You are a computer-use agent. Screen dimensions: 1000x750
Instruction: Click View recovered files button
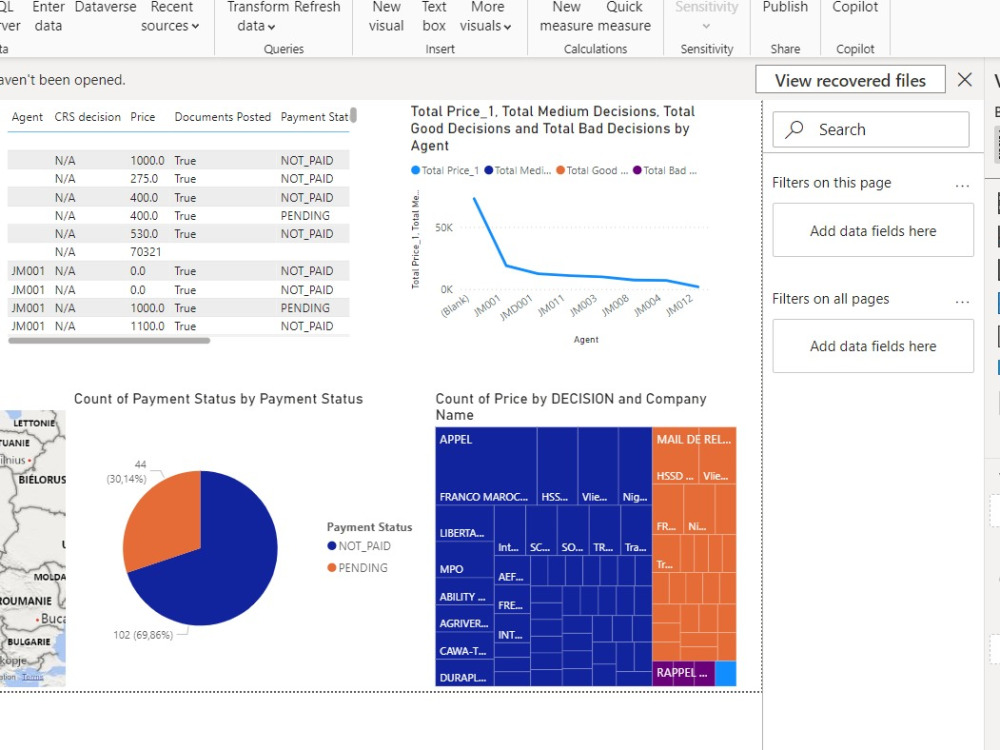850,80
